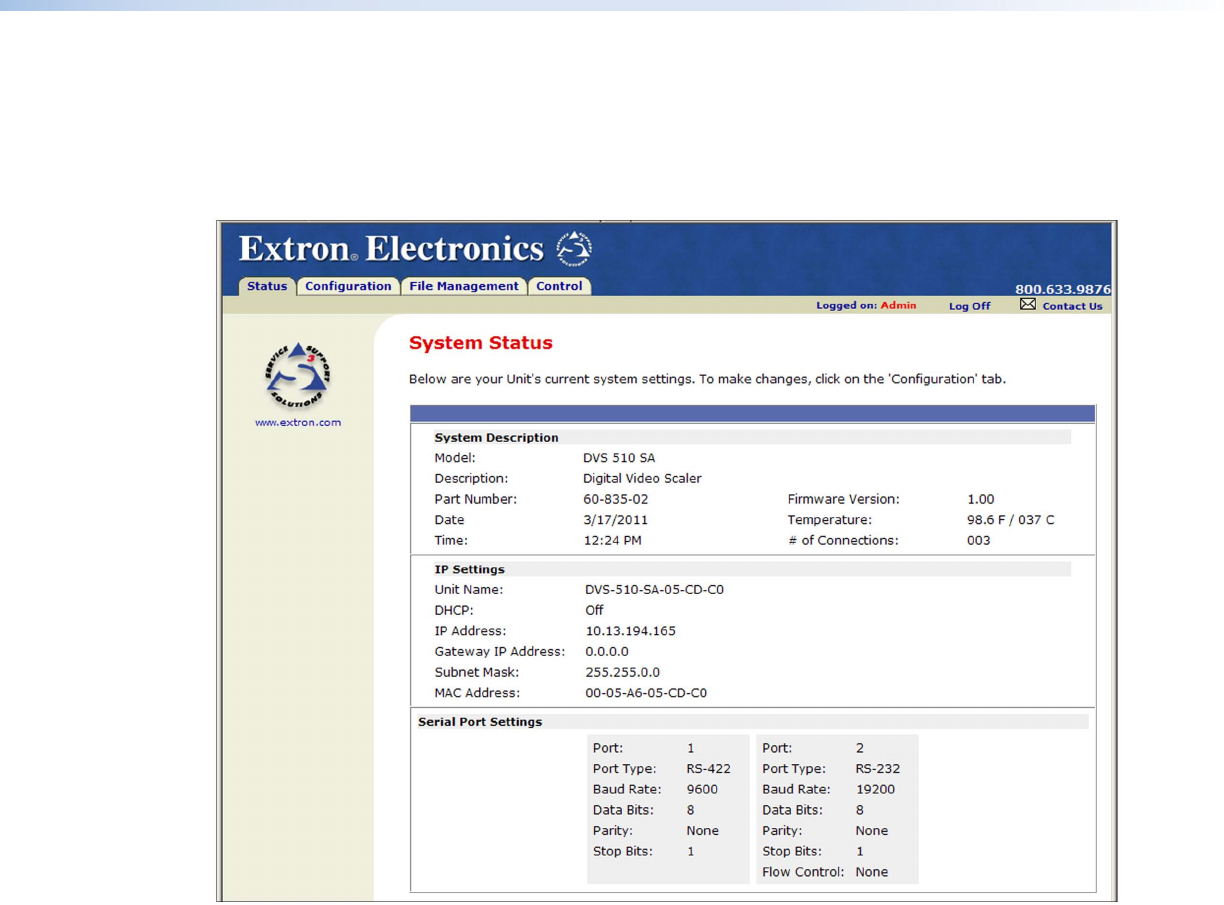Click the RS-422 port type value
Screen dimensions: 1224x905
coord(708,769)
